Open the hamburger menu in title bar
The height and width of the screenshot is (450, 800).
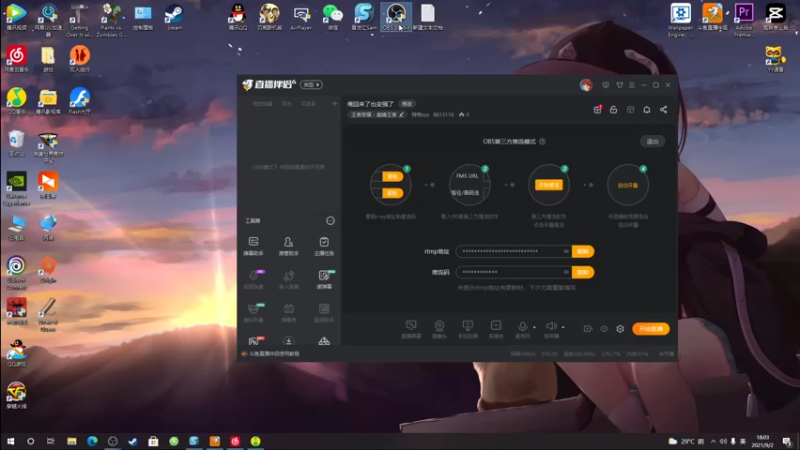pyautogui.click(x=632, y=85)
